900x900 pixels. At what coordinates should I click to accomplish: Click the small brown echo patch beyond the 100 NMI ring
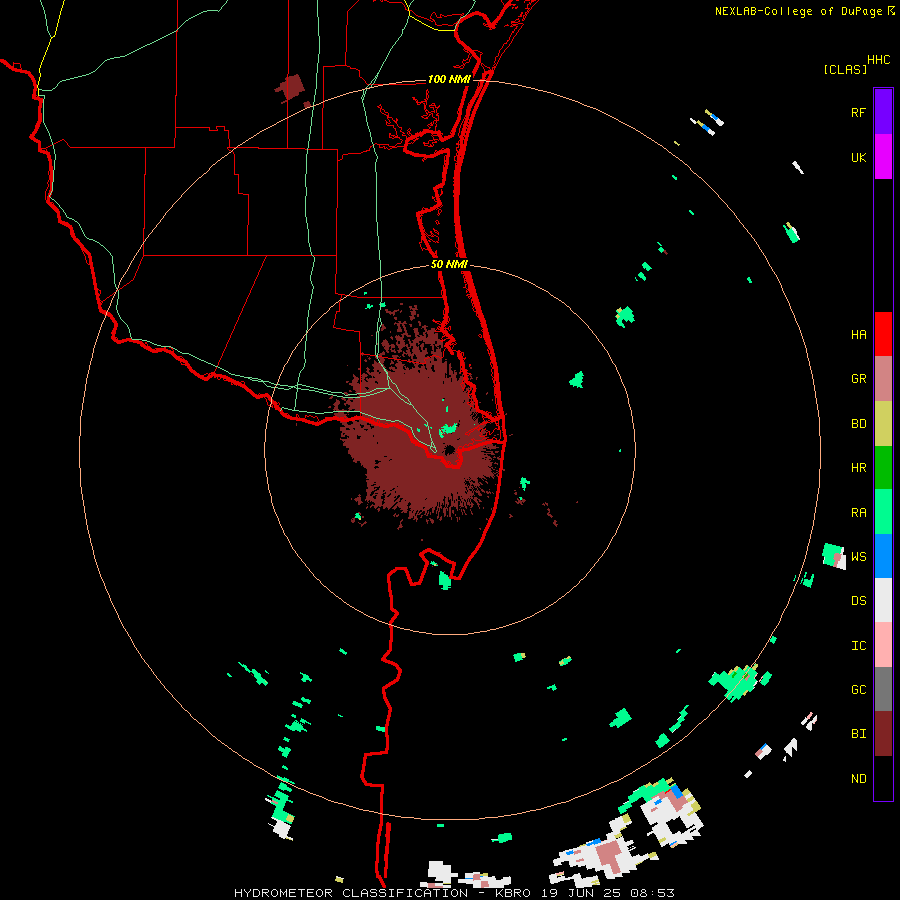(x=291, y=88)
